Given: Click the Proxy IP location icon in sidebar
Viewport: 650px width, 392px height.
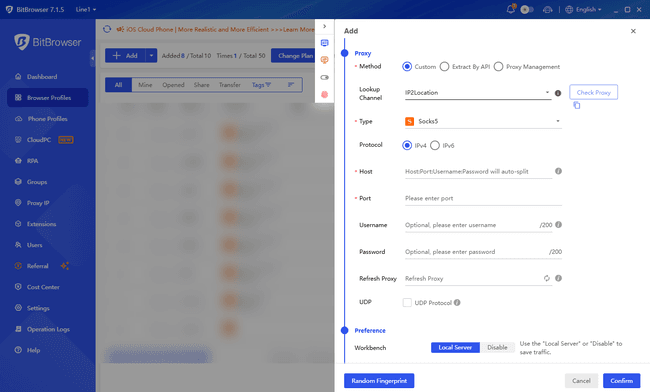Looking at the screenshot, I should tap(18, 203).
